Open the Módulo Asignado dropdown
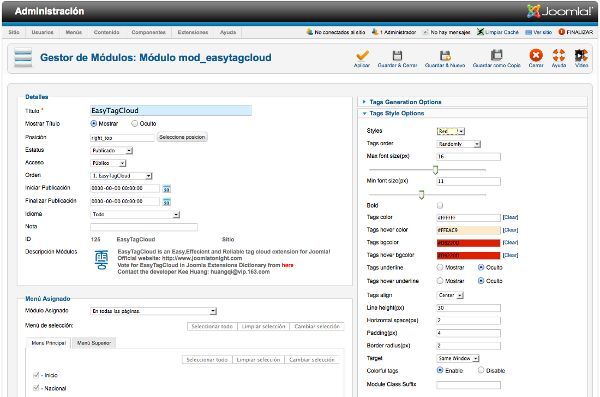The height and width of the screenshot is (397, 600). 153,311
